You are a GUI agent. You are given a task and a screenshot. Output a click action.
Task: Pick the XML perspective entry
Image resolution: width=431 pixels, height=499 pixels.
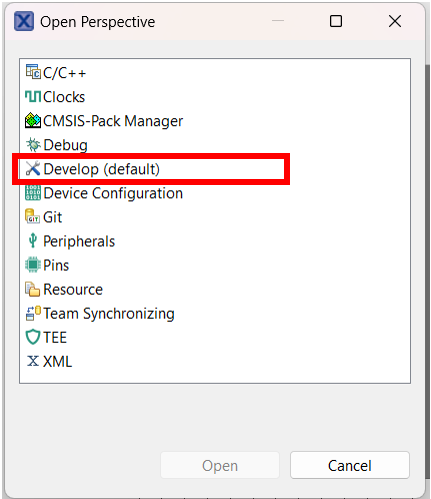click(49, 361)
